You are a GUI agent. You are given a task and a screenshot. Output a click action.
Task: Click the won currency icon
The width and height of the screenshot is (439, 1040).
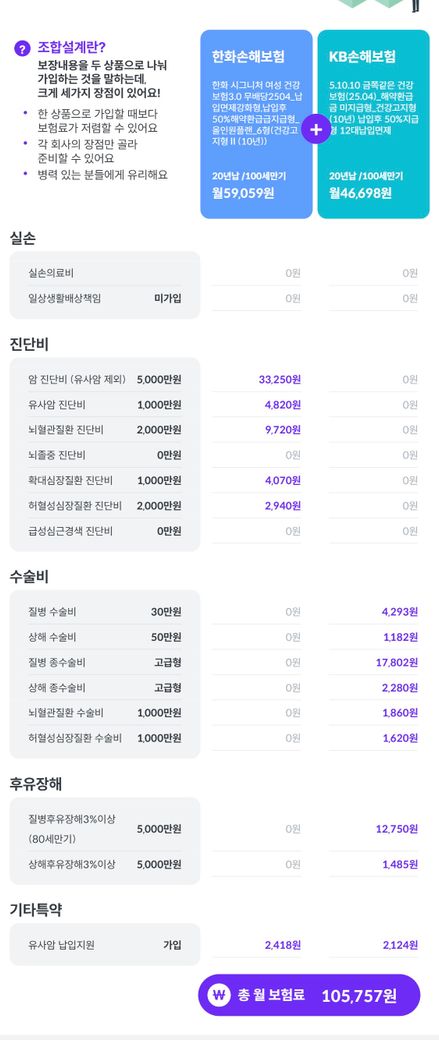(219, 995)
